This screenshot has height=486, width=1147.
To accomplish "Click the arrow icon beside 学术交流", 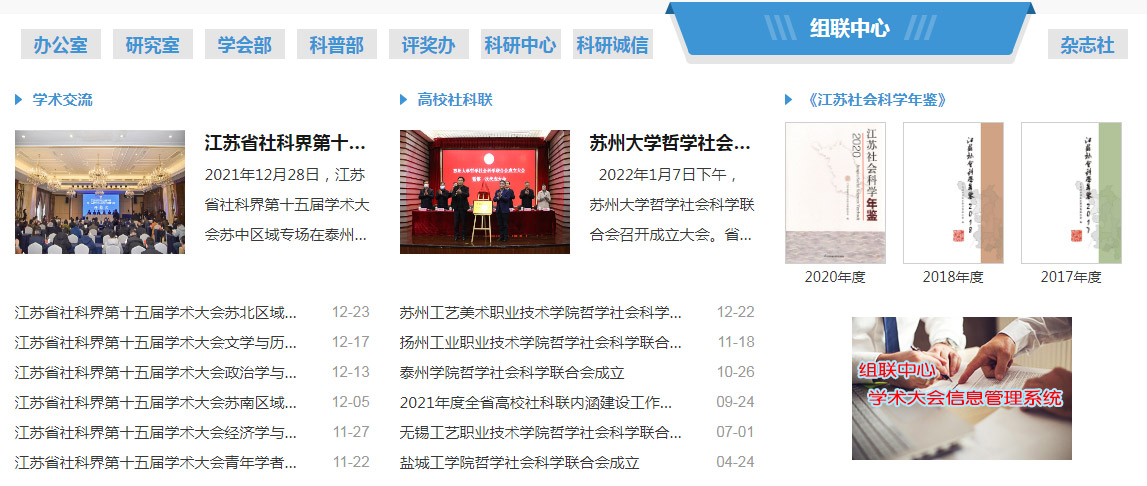I will click(x=19, y=100).
